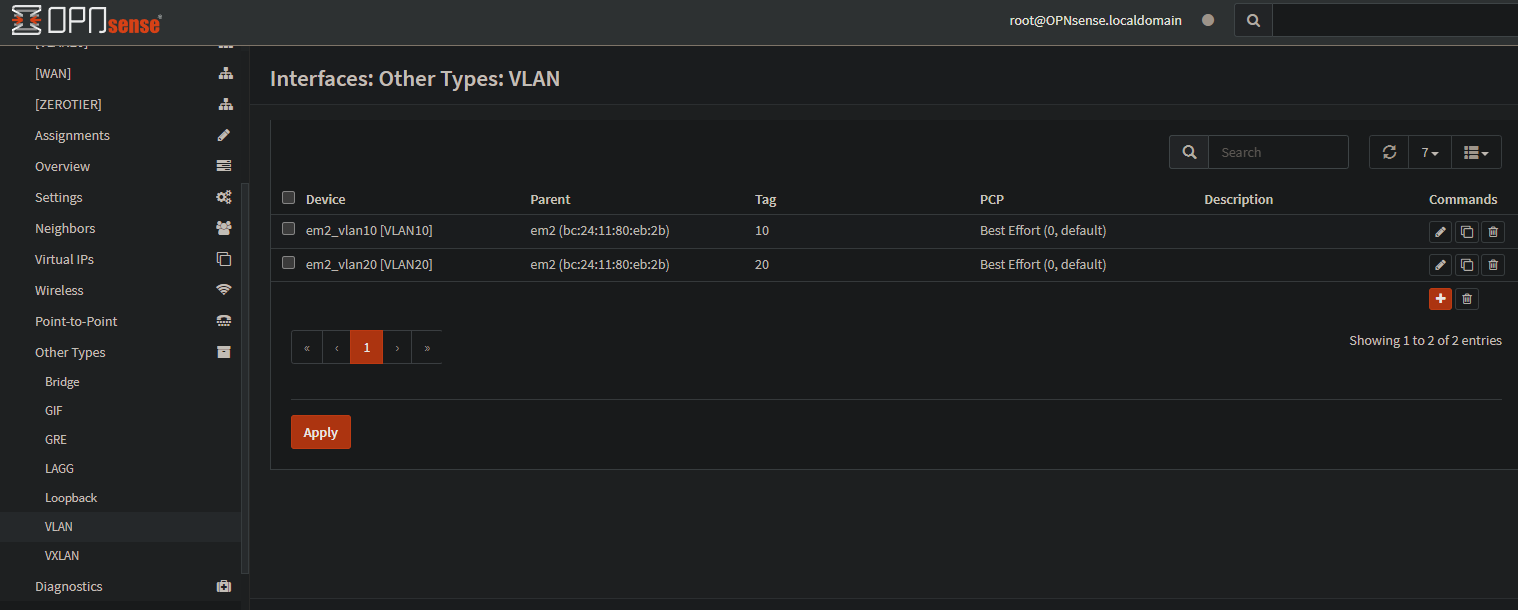Open the Assignments menu item
This screenshot has width=1518, height=610.
[72, 135]
